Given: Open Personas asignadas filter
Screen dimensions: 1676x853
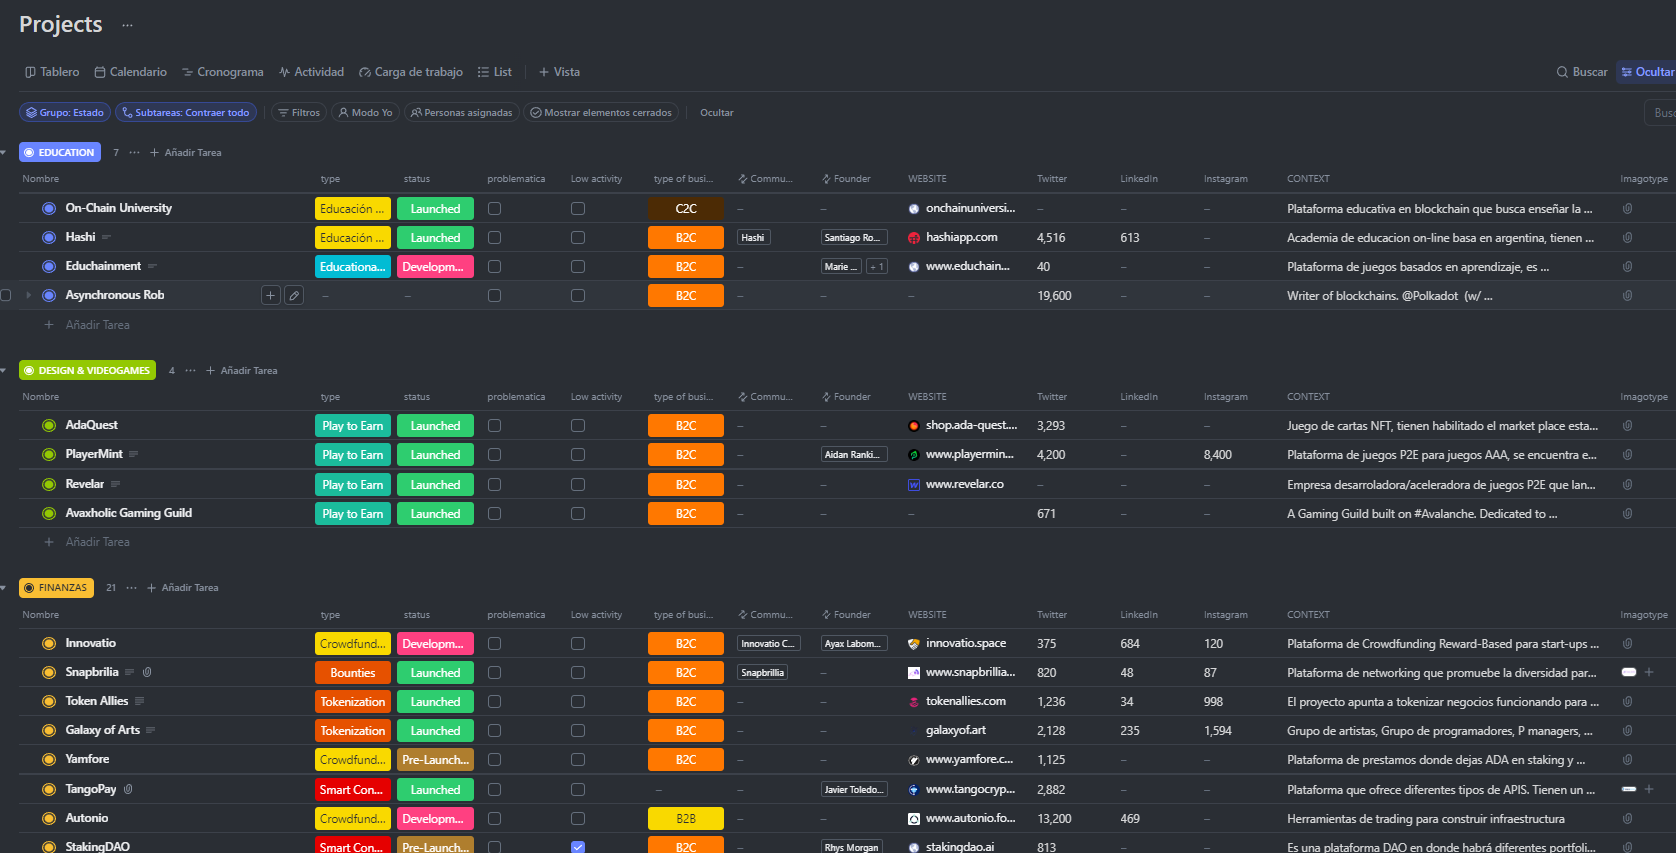Looking at the screenshot, I should point(462,113).
